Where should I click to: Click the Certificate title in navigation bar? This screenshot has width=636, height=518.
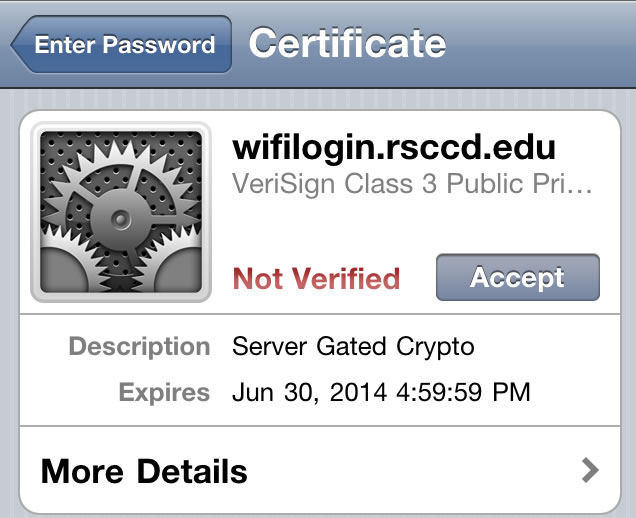(347, 44)
